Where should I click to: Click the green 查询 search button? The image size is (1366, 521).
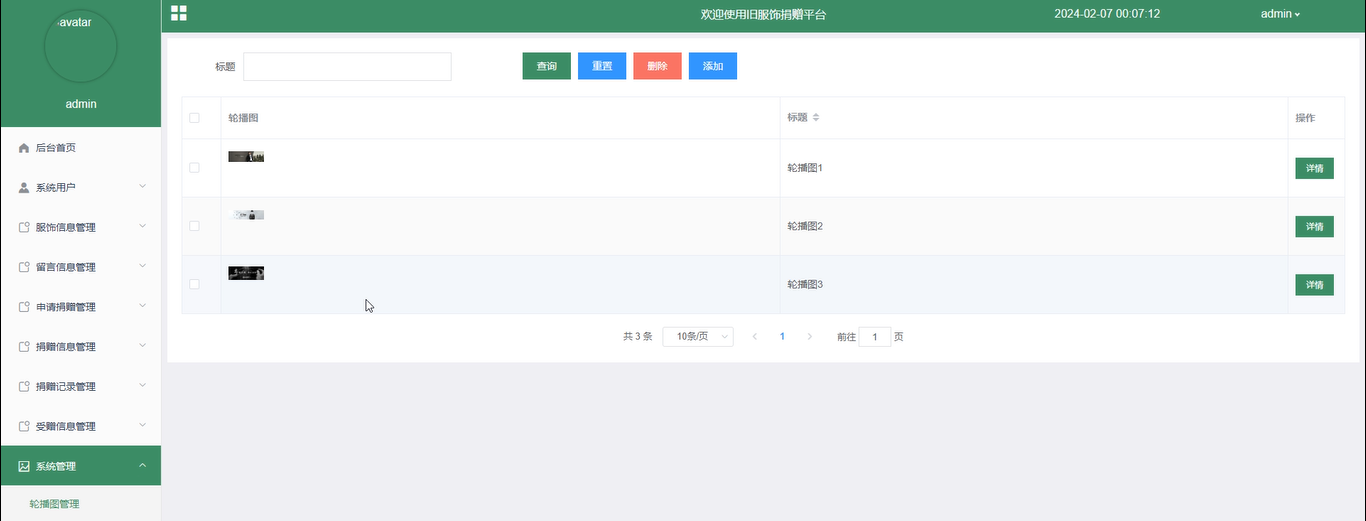coord(546,66)
